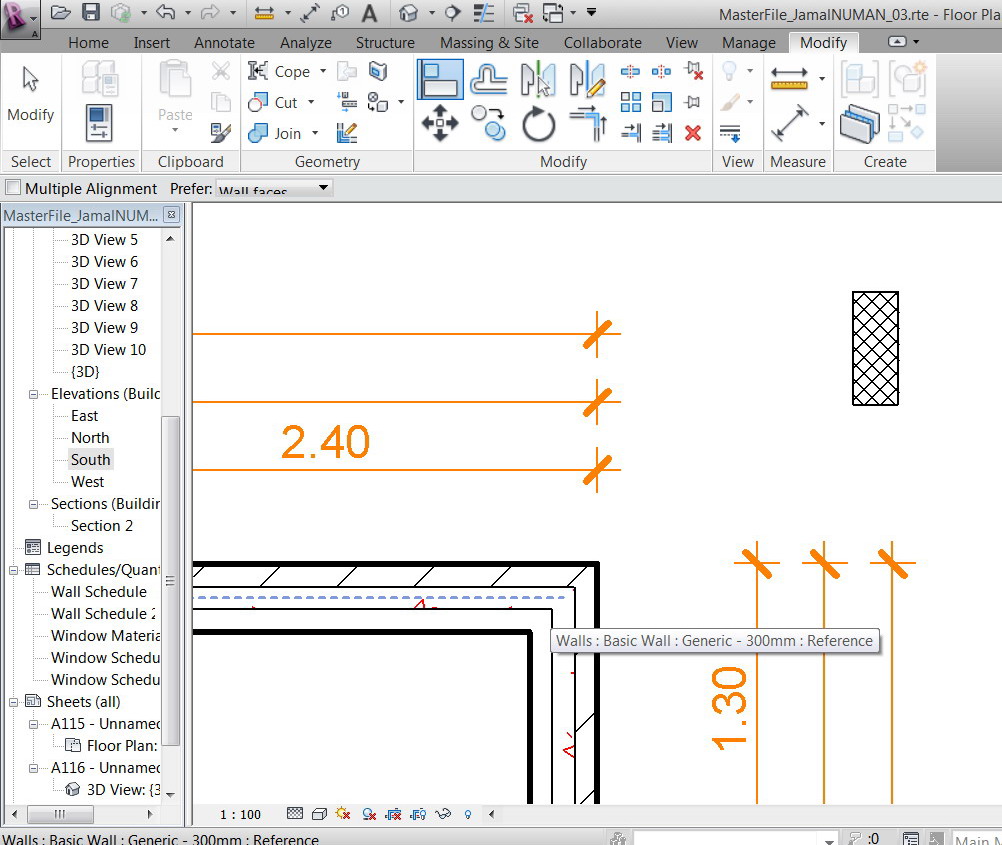The image size is (1002, 845).
Task: Open the Massing & Site tab
Action: pyautogui.click(x=489, y=43)
